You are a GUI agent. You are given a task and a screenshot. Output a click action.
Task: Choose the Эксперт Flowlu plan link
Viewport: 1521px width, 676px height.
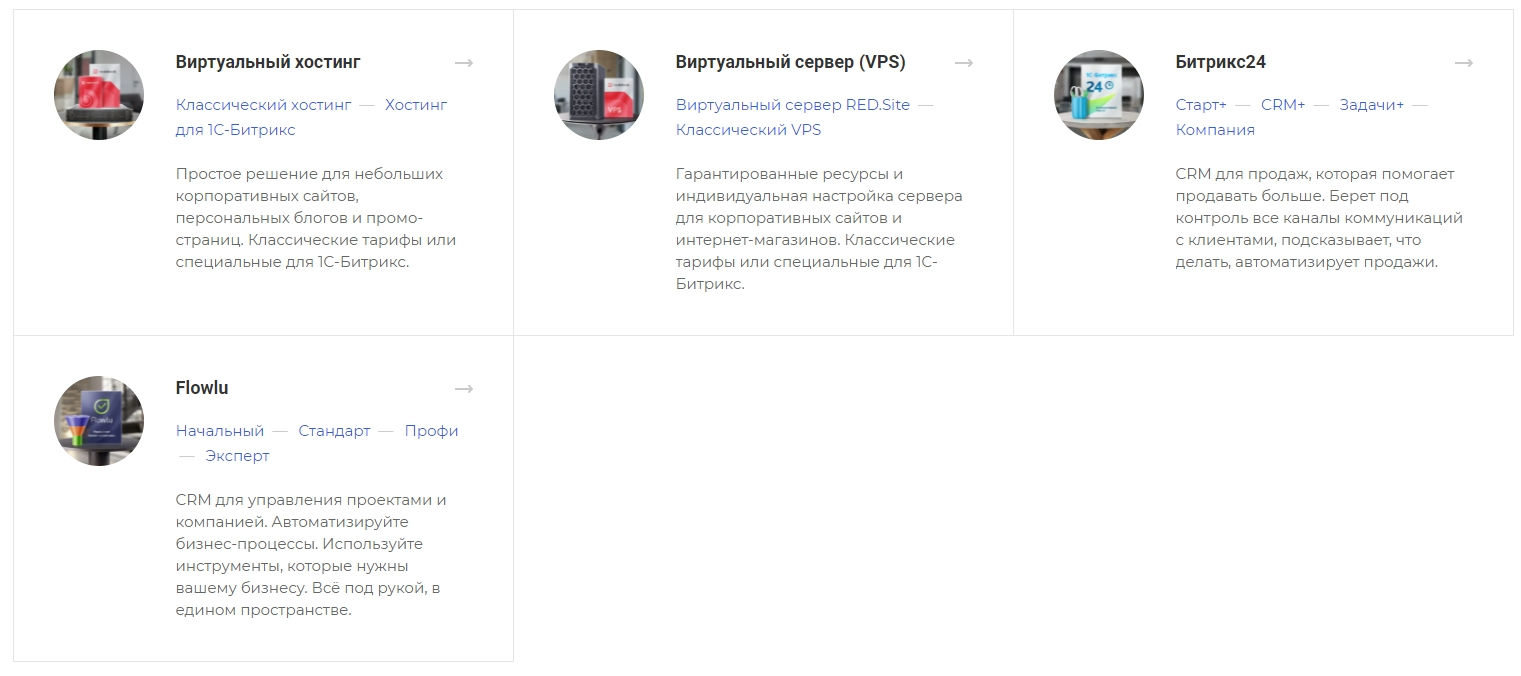click(238, 456)
